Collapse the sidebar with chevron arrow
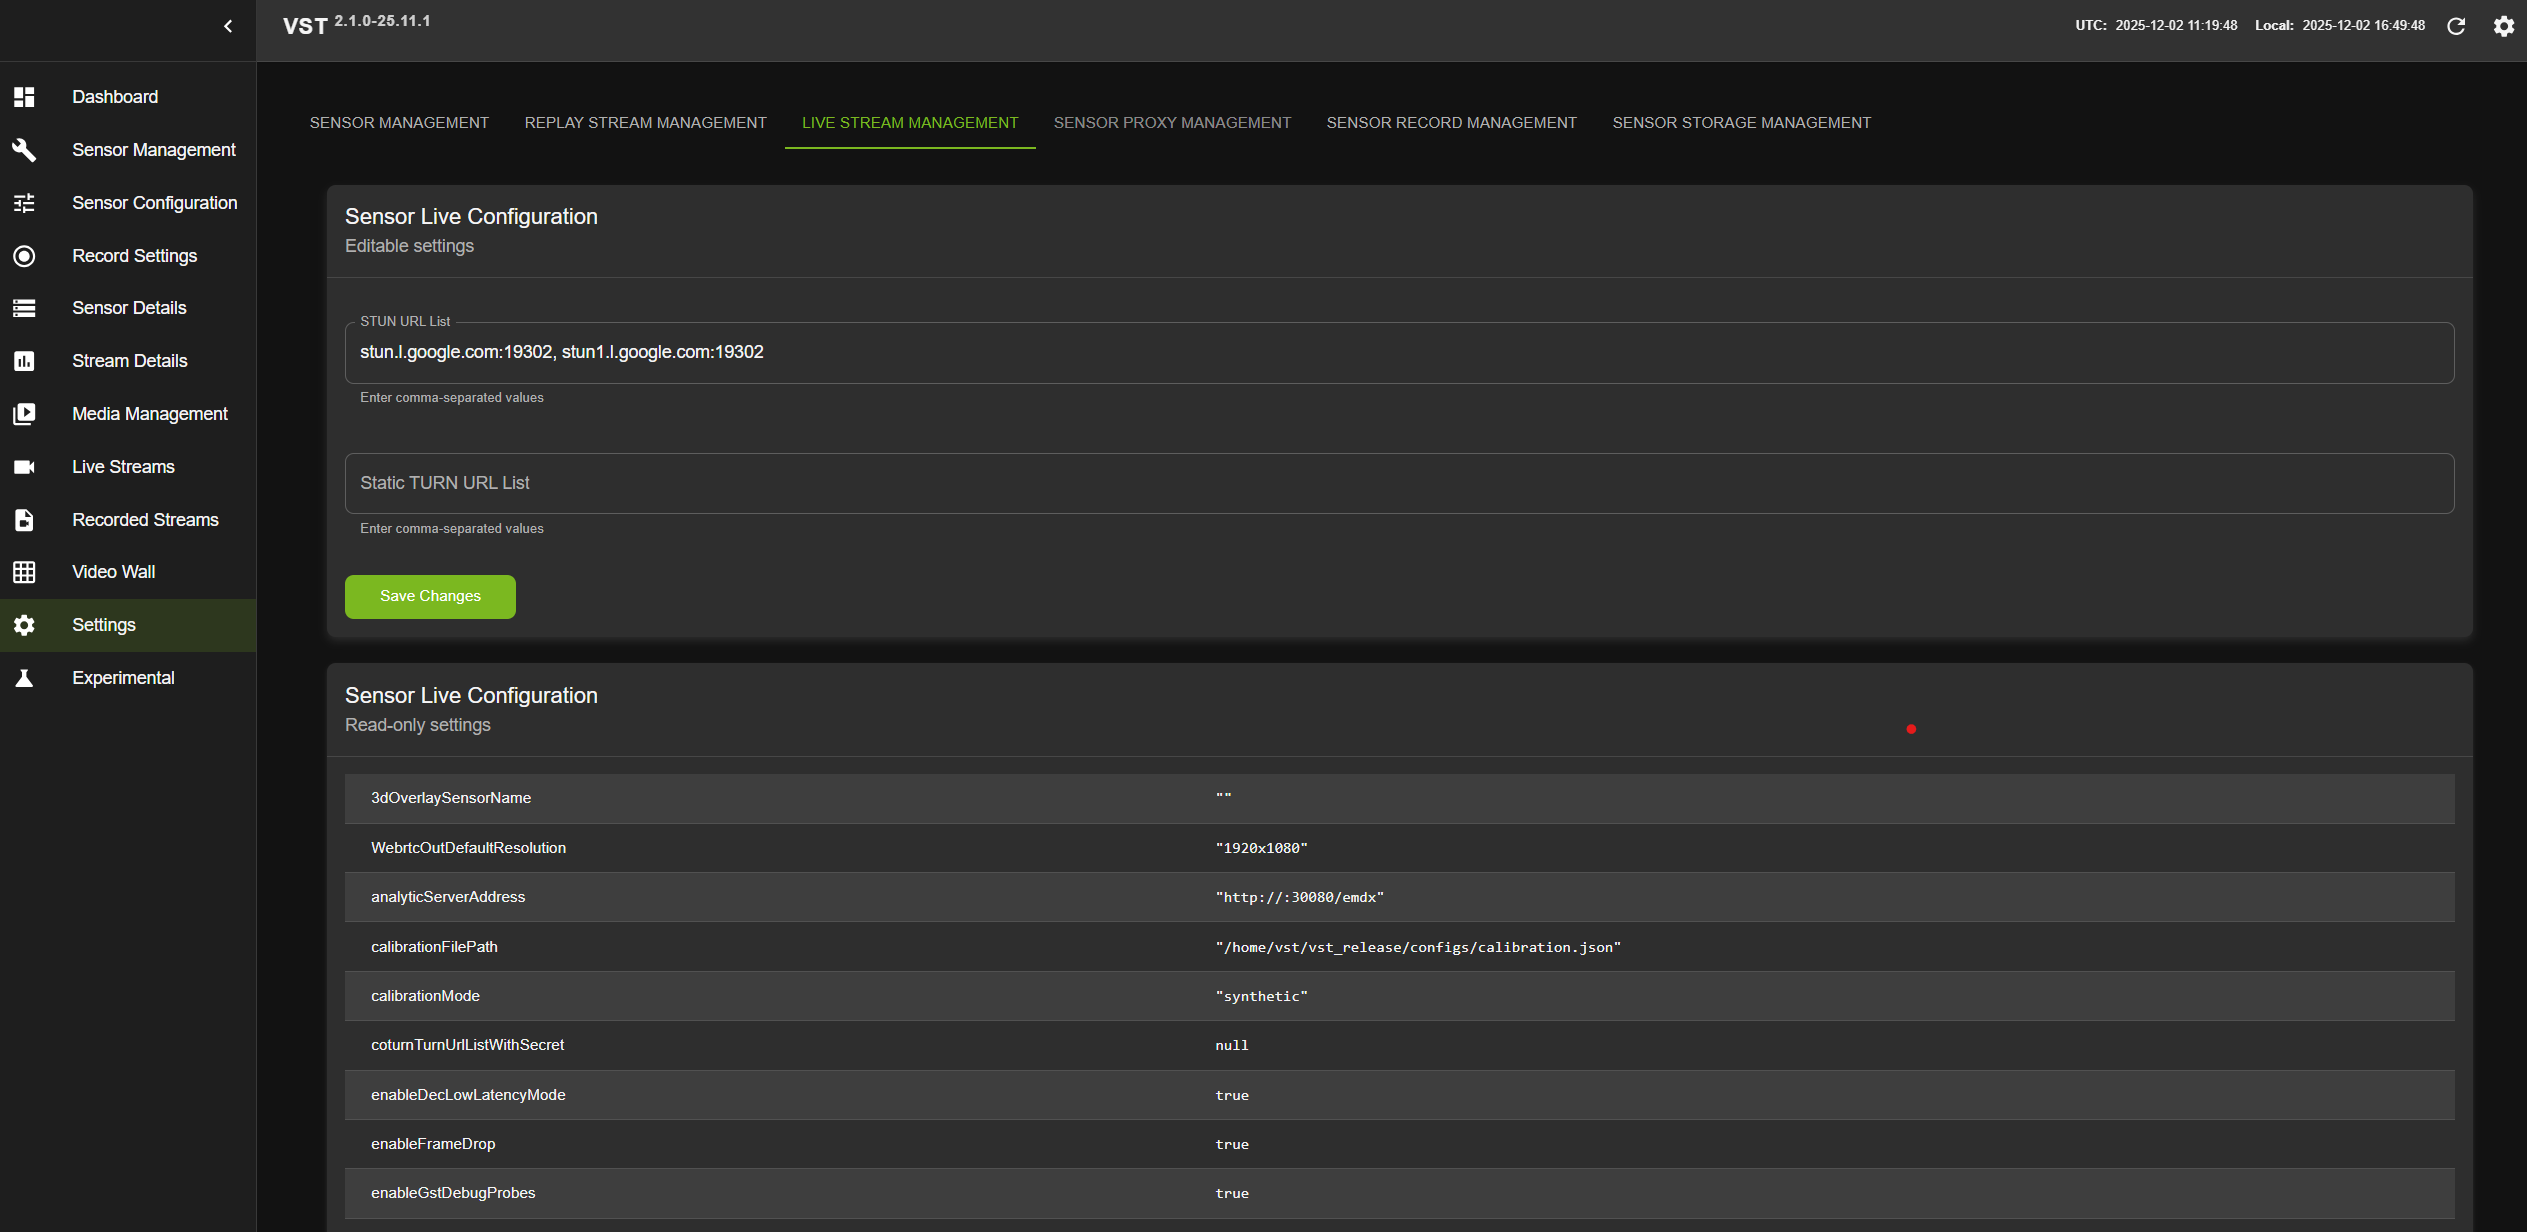This screenshot has width=2527, height=1232. click(x=228, y=26)
